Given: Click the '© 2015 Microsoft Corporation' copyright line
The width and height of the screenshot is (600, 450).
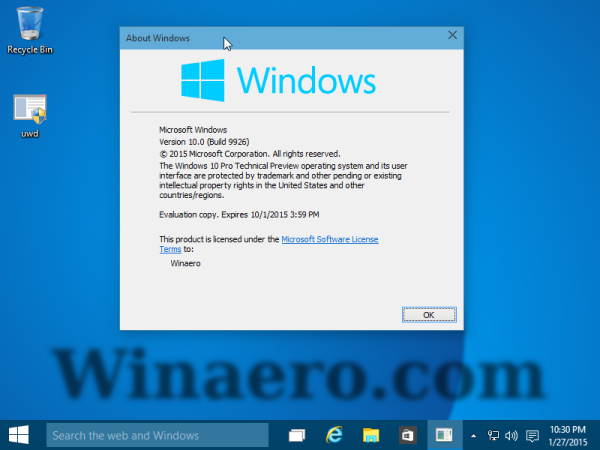Looking at the screenshot, I should [x=249, y=154].
